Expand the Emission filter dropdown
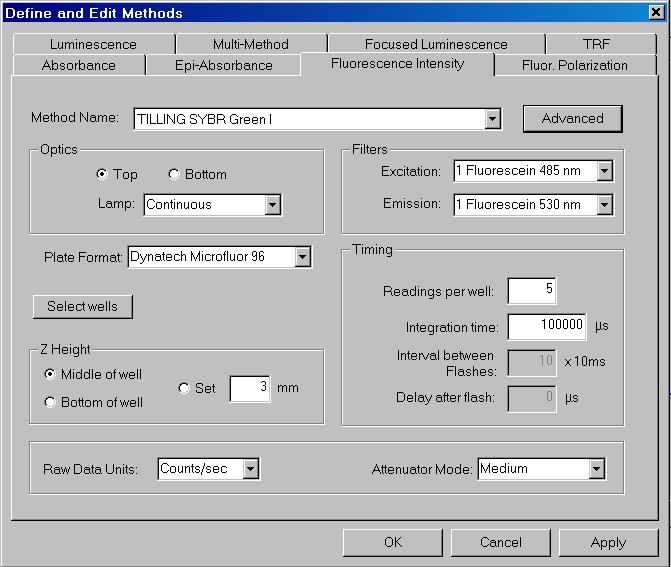The width and height of the screenshot is (671, 567). (604, 205)
